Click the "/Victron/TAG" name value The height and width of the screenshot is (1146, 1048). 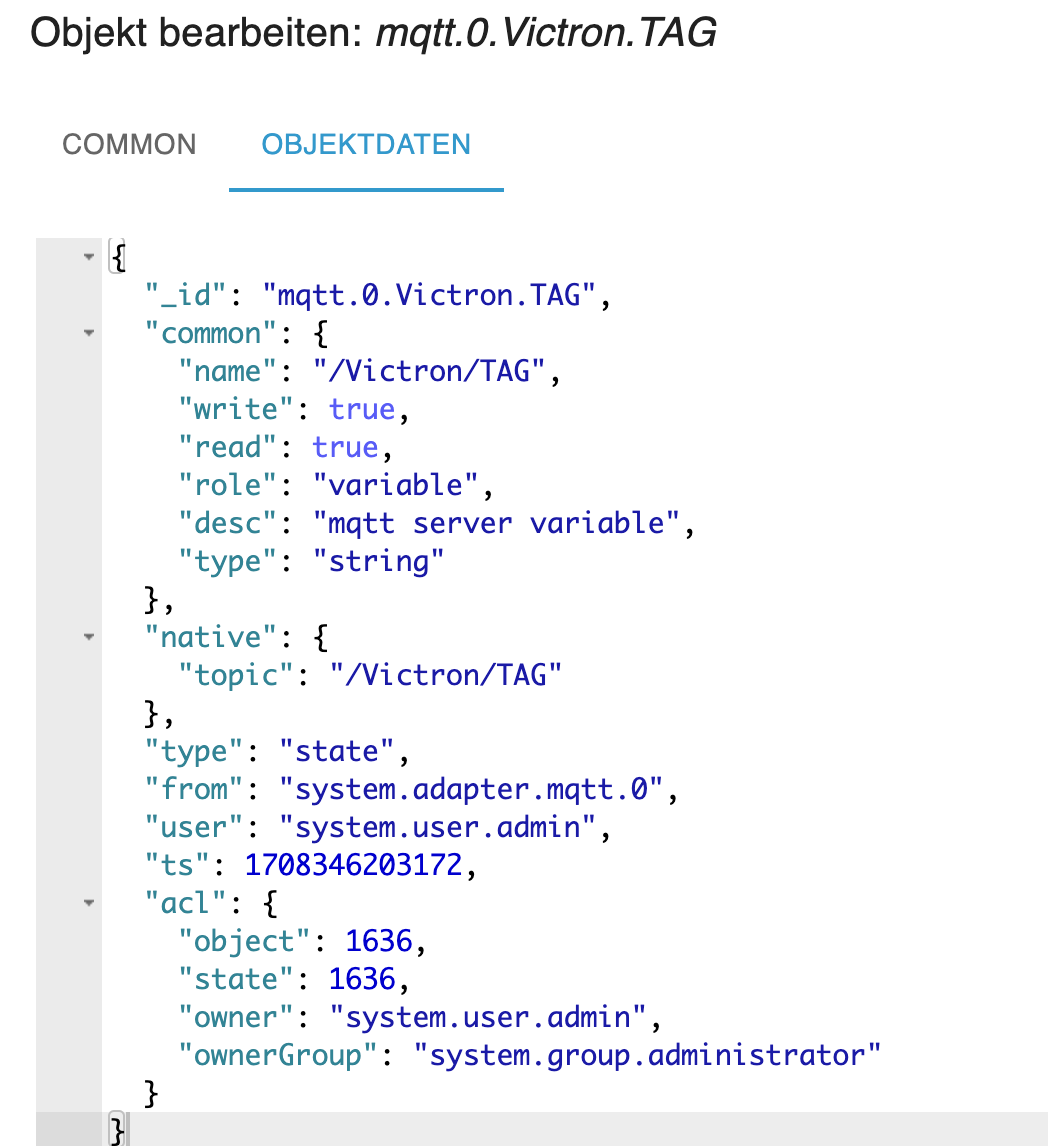tap(429, 371)
